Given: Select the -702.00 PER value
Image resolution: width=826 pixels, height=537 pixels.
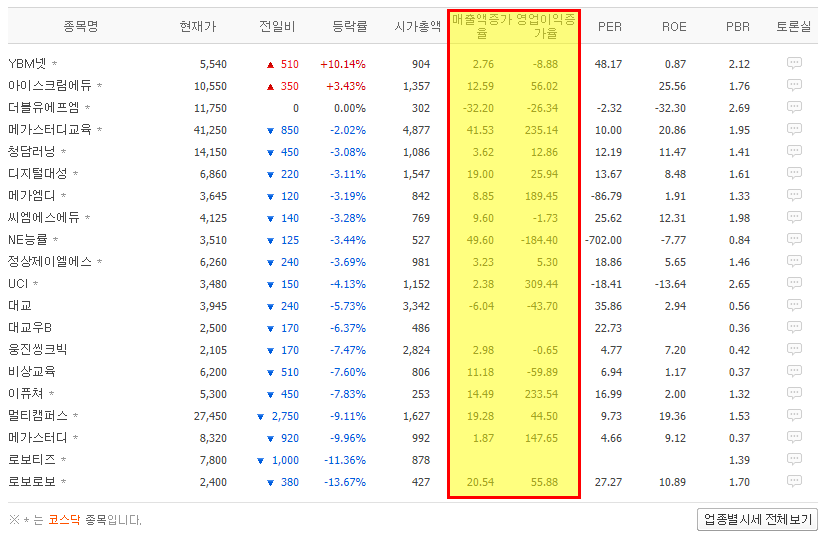Looking at the screenshot, I should coord(603,240).
